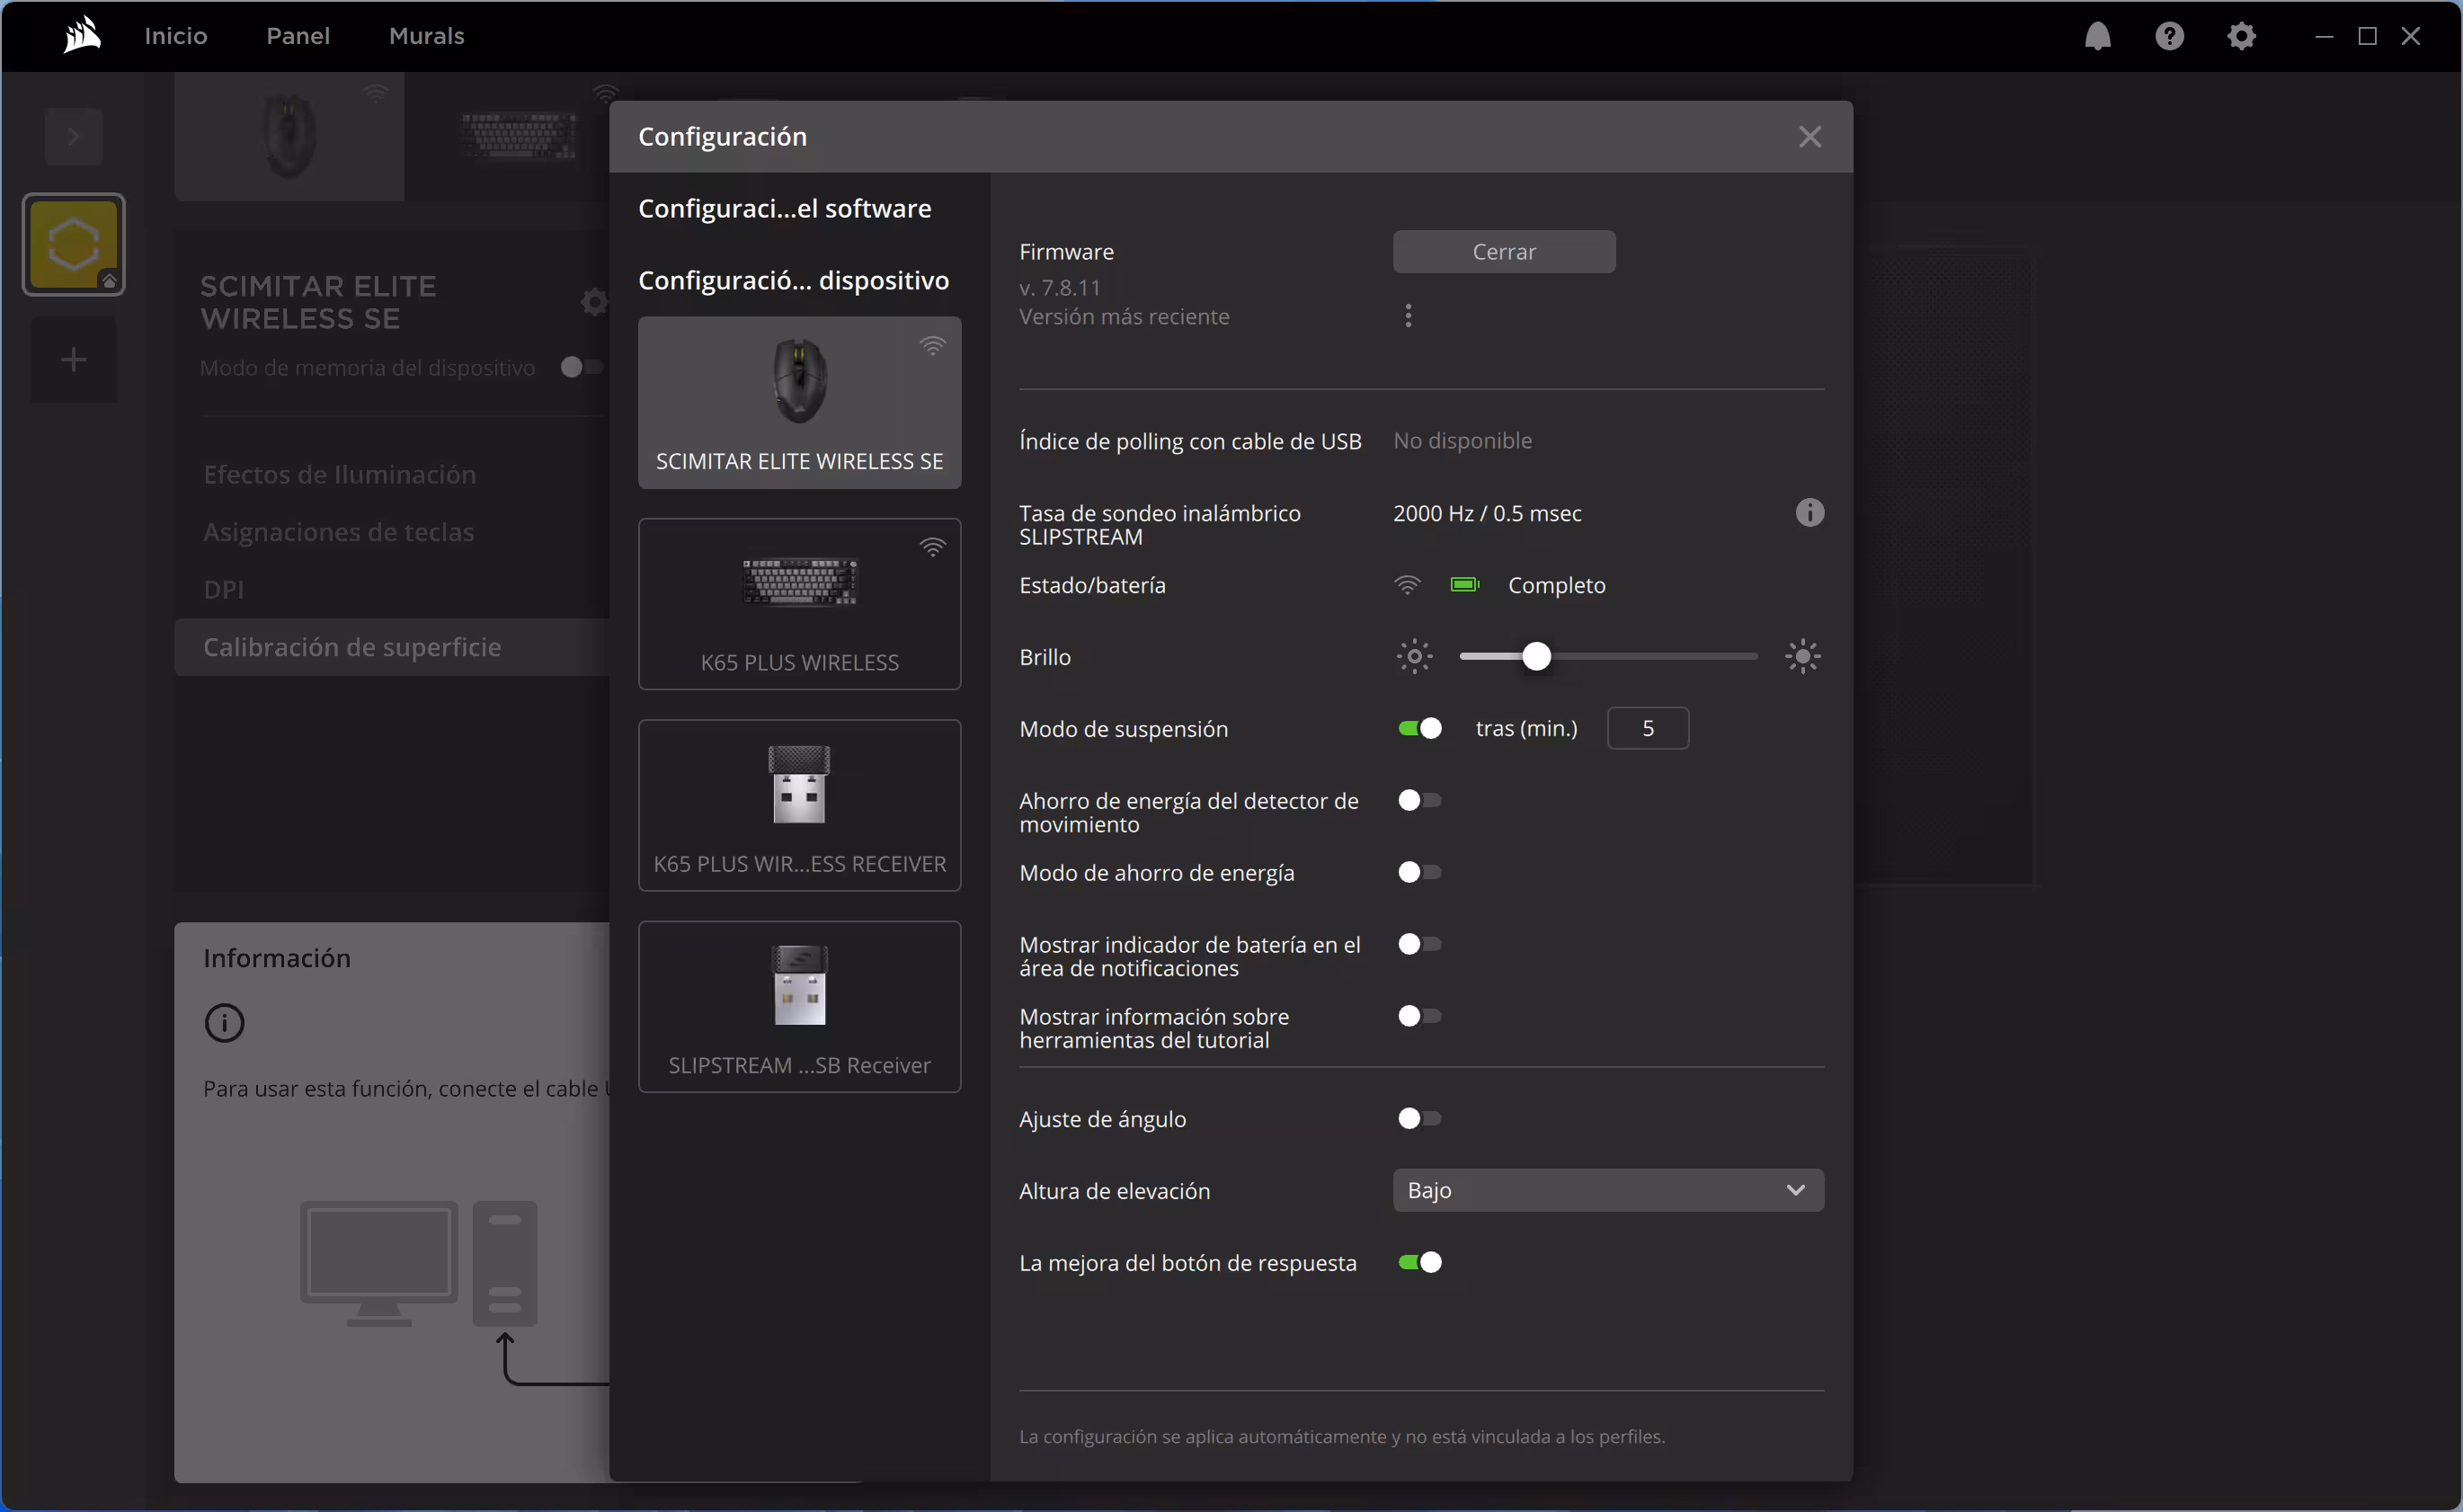Image resolution: width=2463 pixels, height=1512 pixels.
Task: Click the suspension minutes input field
Action: [1648, 729]
